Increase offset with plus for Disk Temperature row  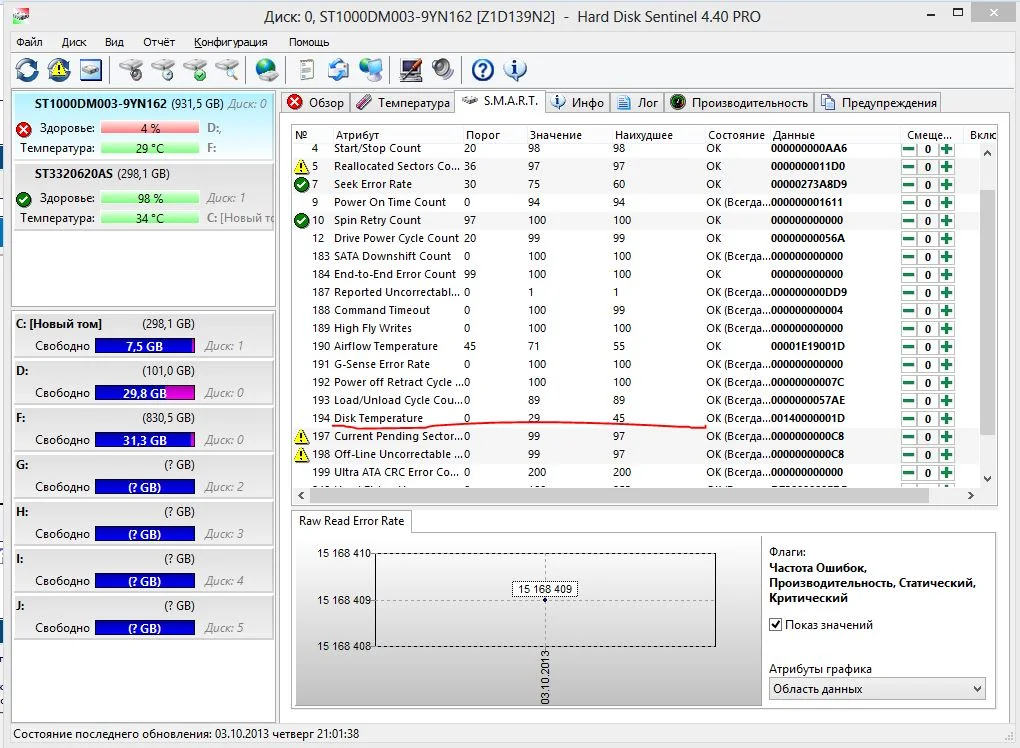click(x=946, y=419)
